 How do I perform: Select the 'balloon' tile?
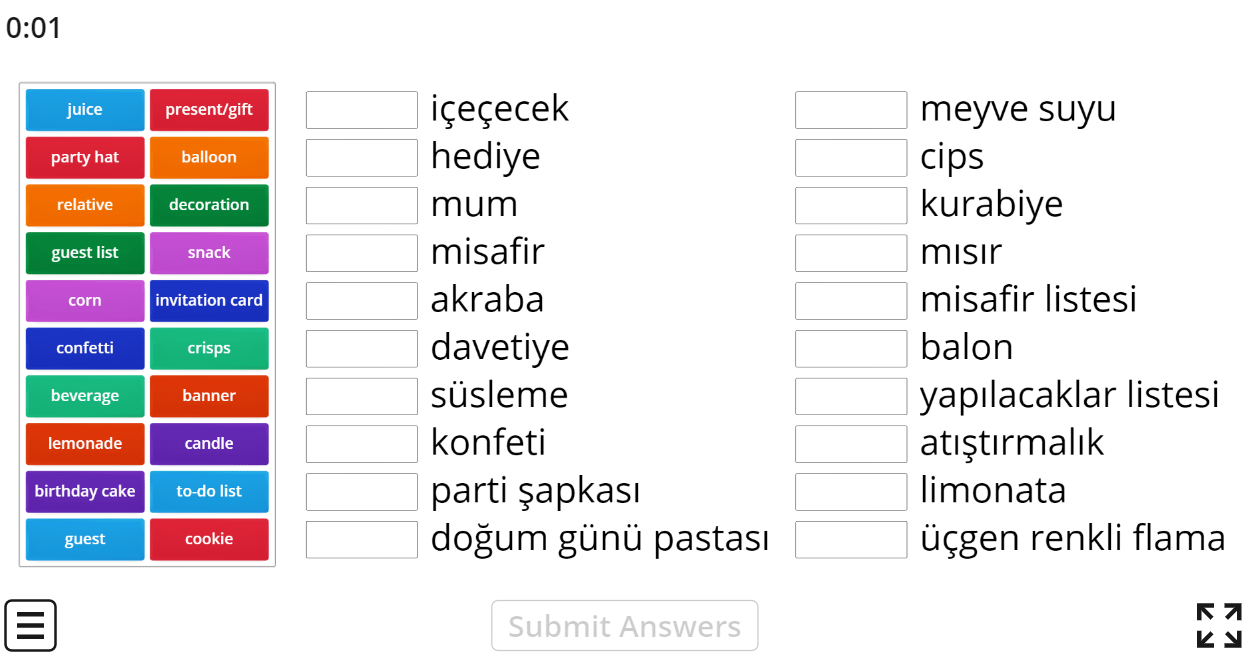(x=209, y=157)
